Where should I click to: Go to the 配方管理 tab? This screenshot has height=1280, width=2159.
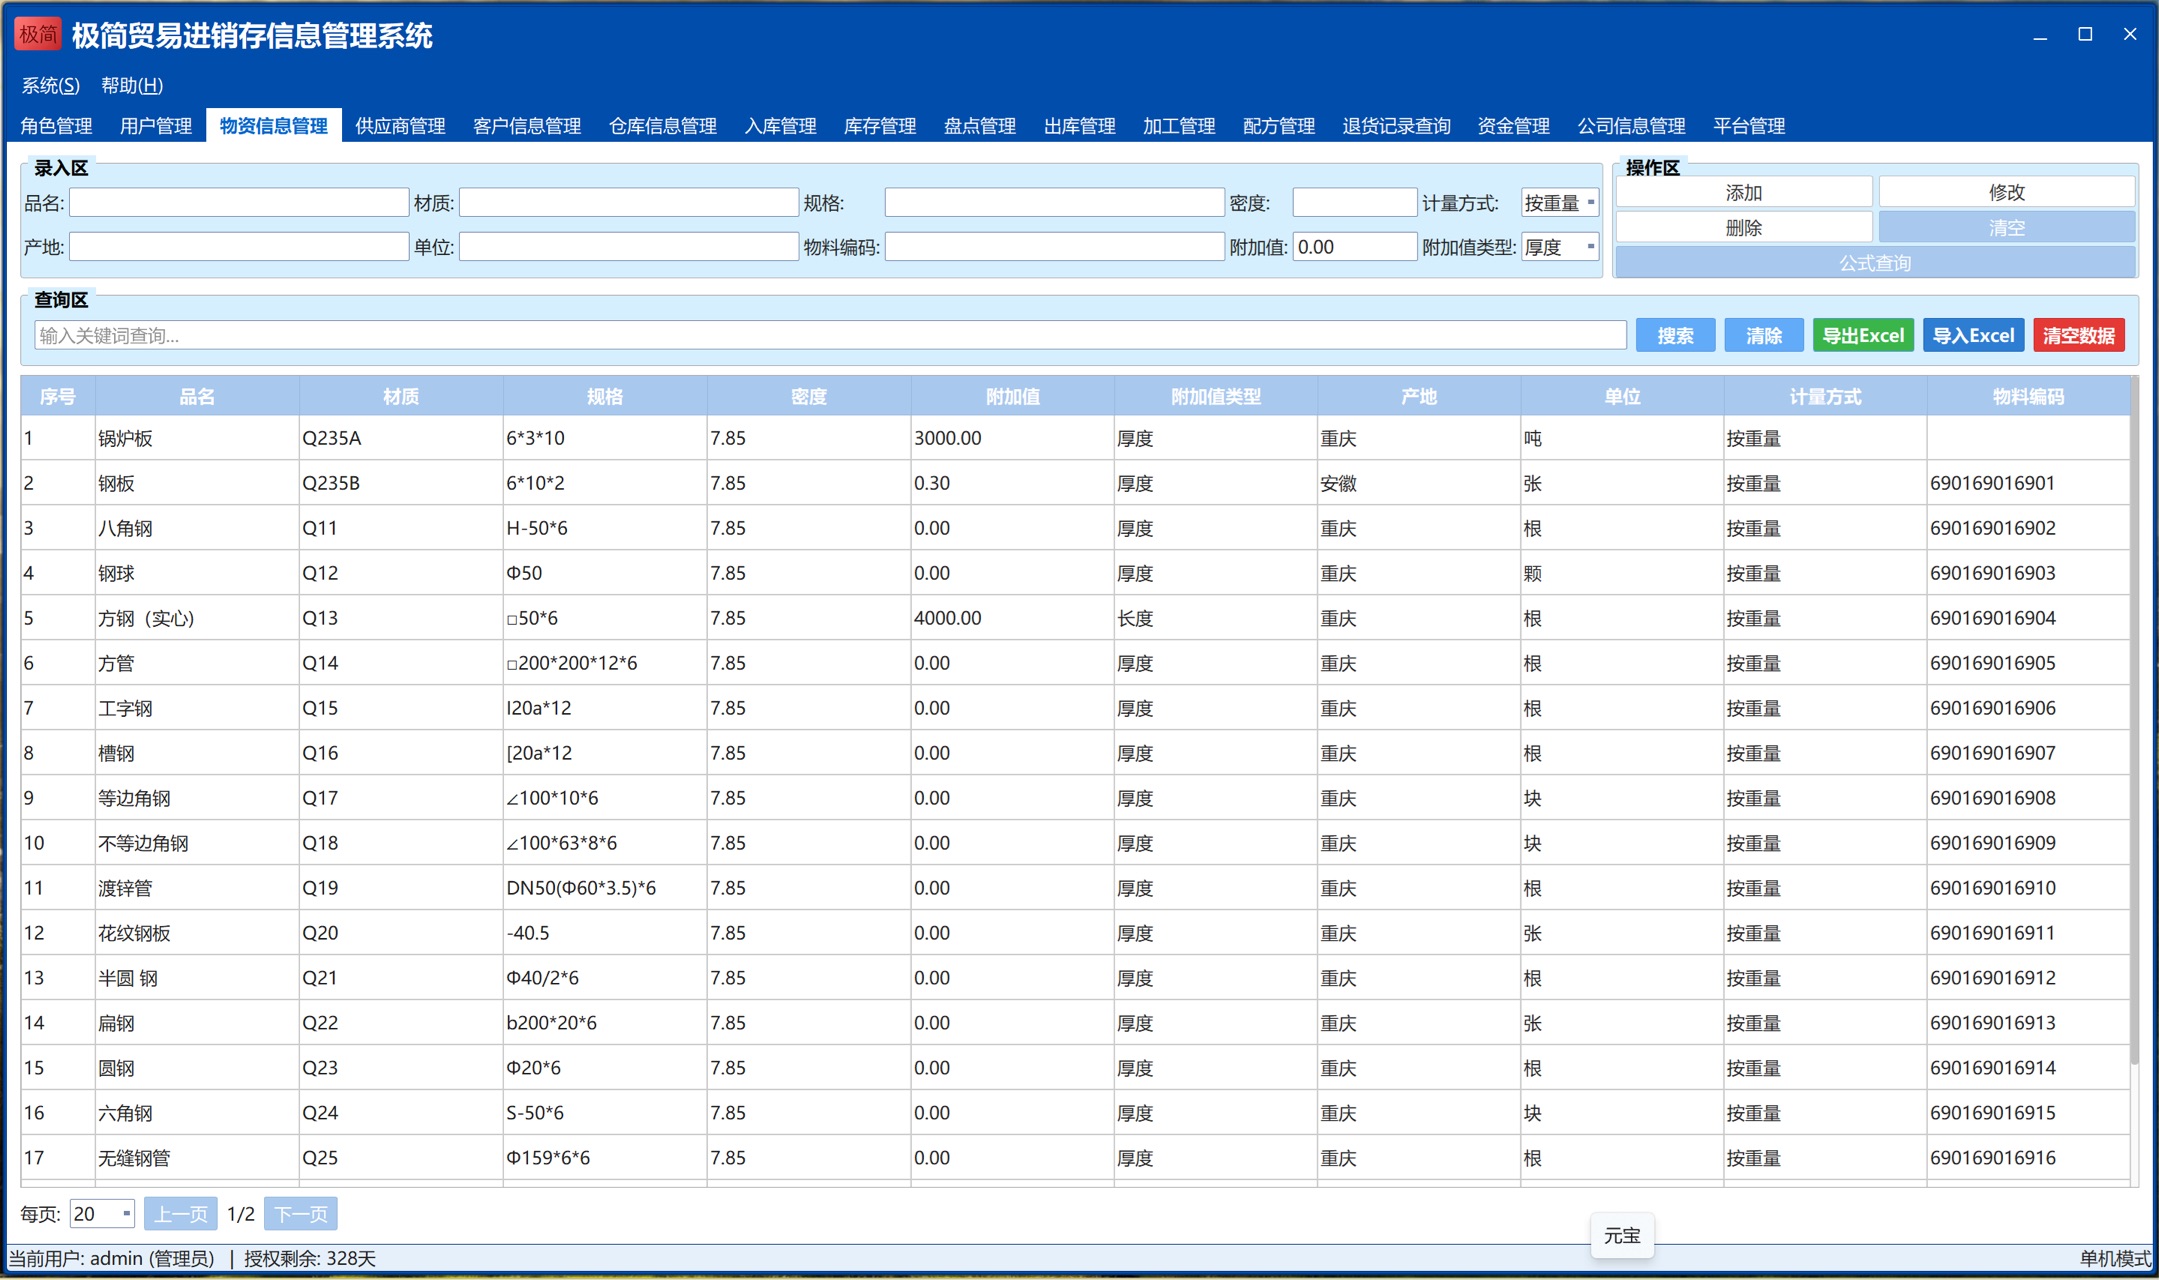1279,126
